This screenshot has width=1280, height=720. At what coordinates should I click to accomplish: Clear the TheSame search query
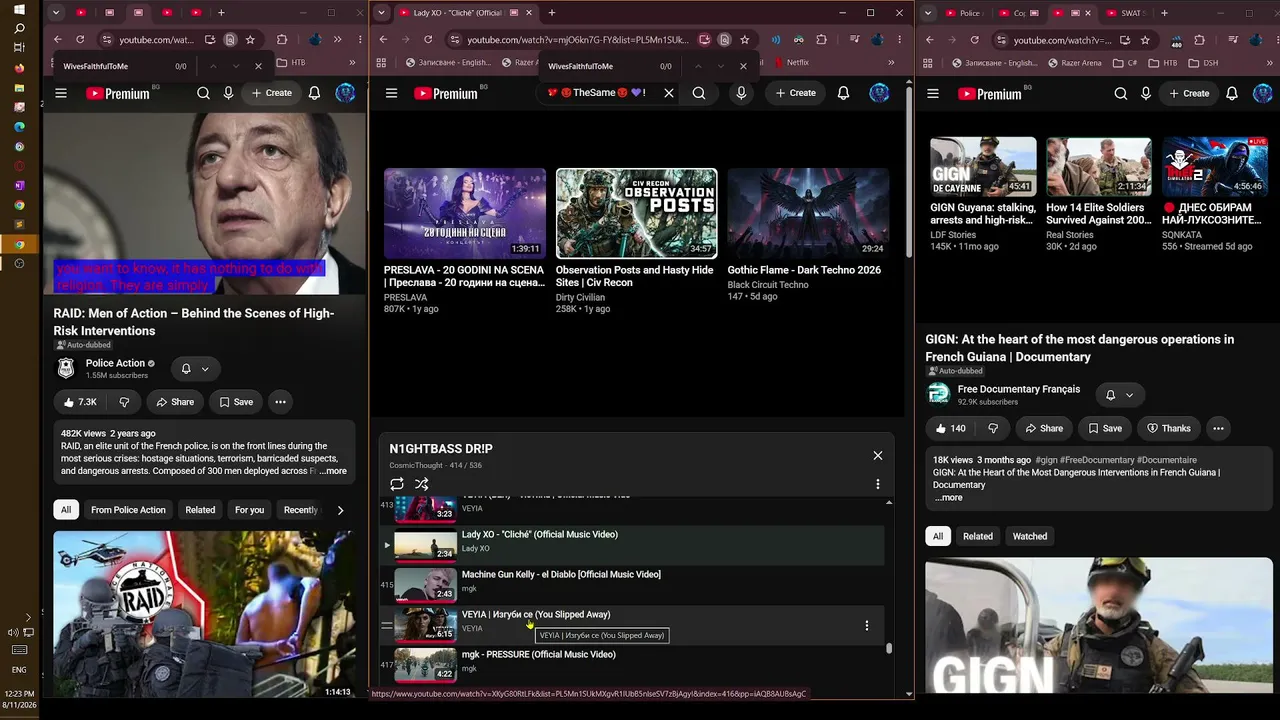pyautogui.click(x=669, y=93)
